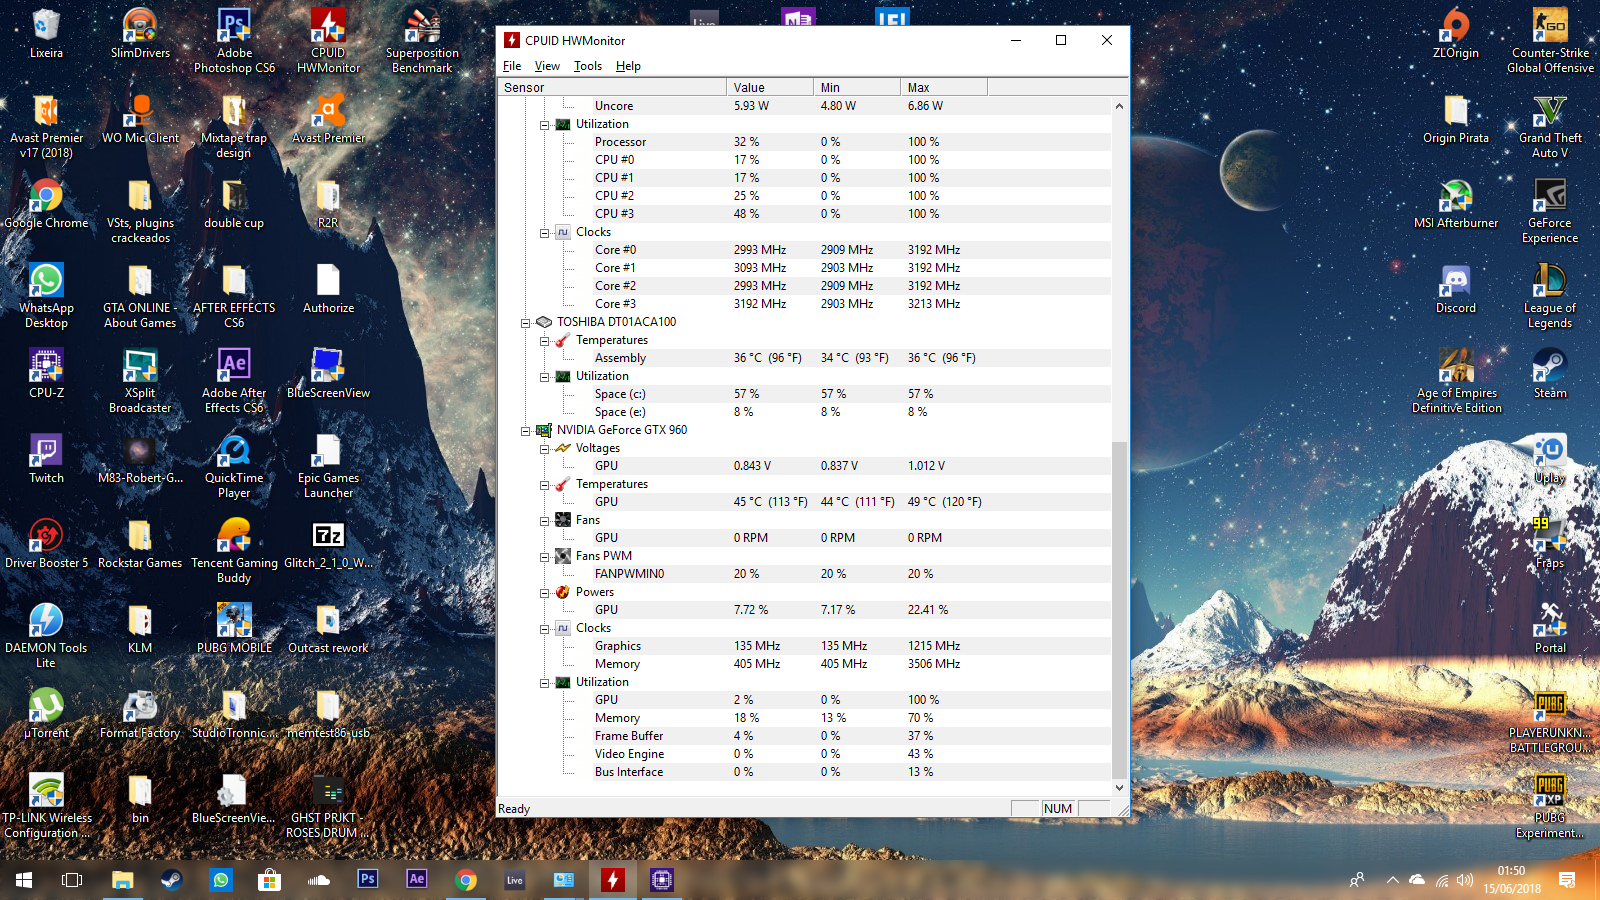Click the Value column header

(770, 87)
